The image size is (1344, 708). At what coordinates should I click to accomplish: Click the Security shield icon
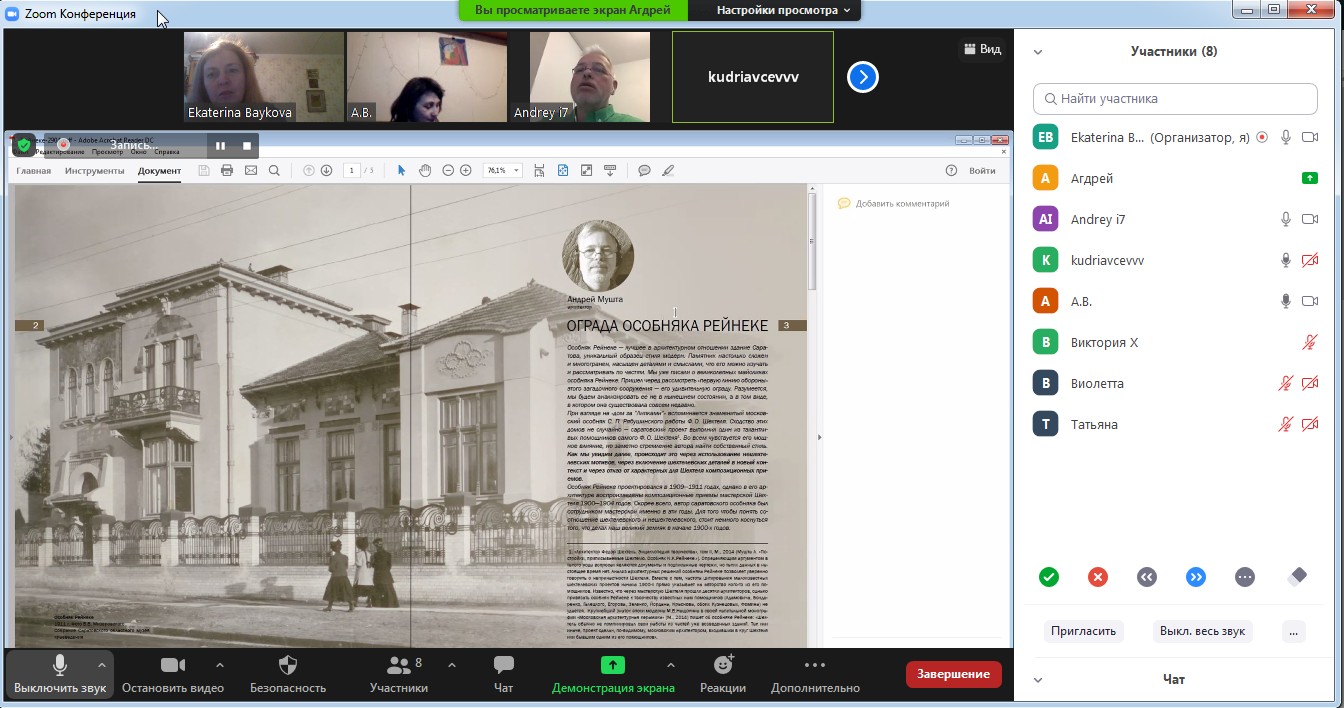click(288, 666)
